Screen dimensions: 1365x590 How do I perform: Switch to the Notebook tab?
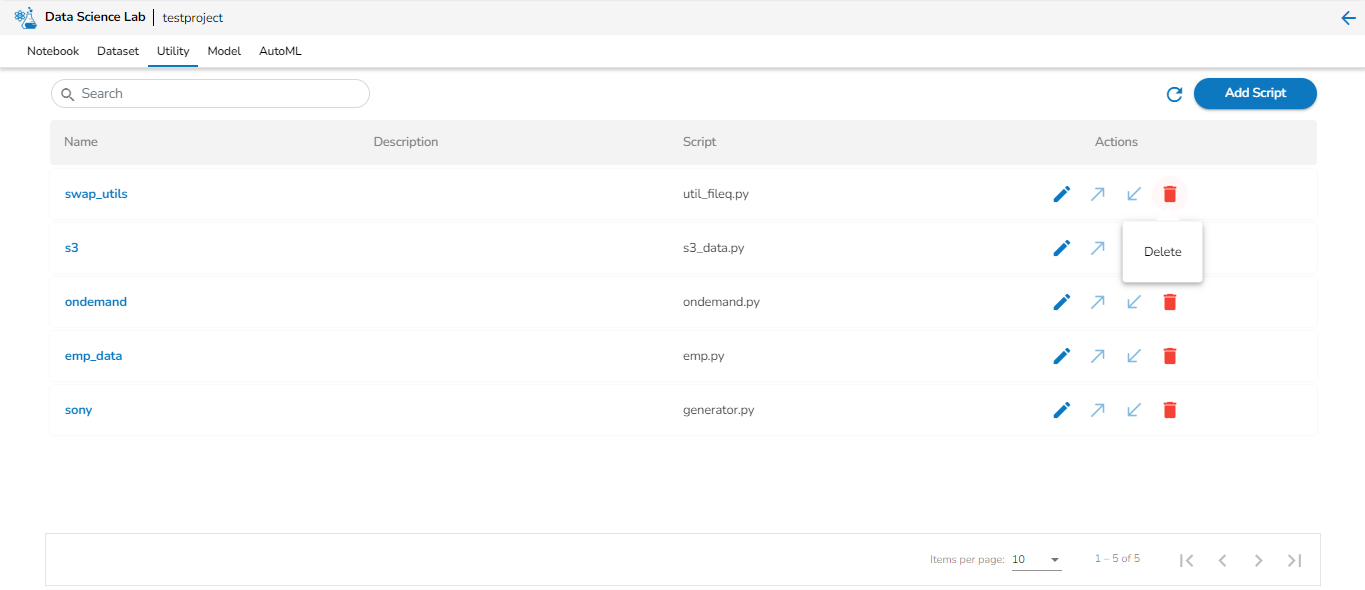point(53,51)
